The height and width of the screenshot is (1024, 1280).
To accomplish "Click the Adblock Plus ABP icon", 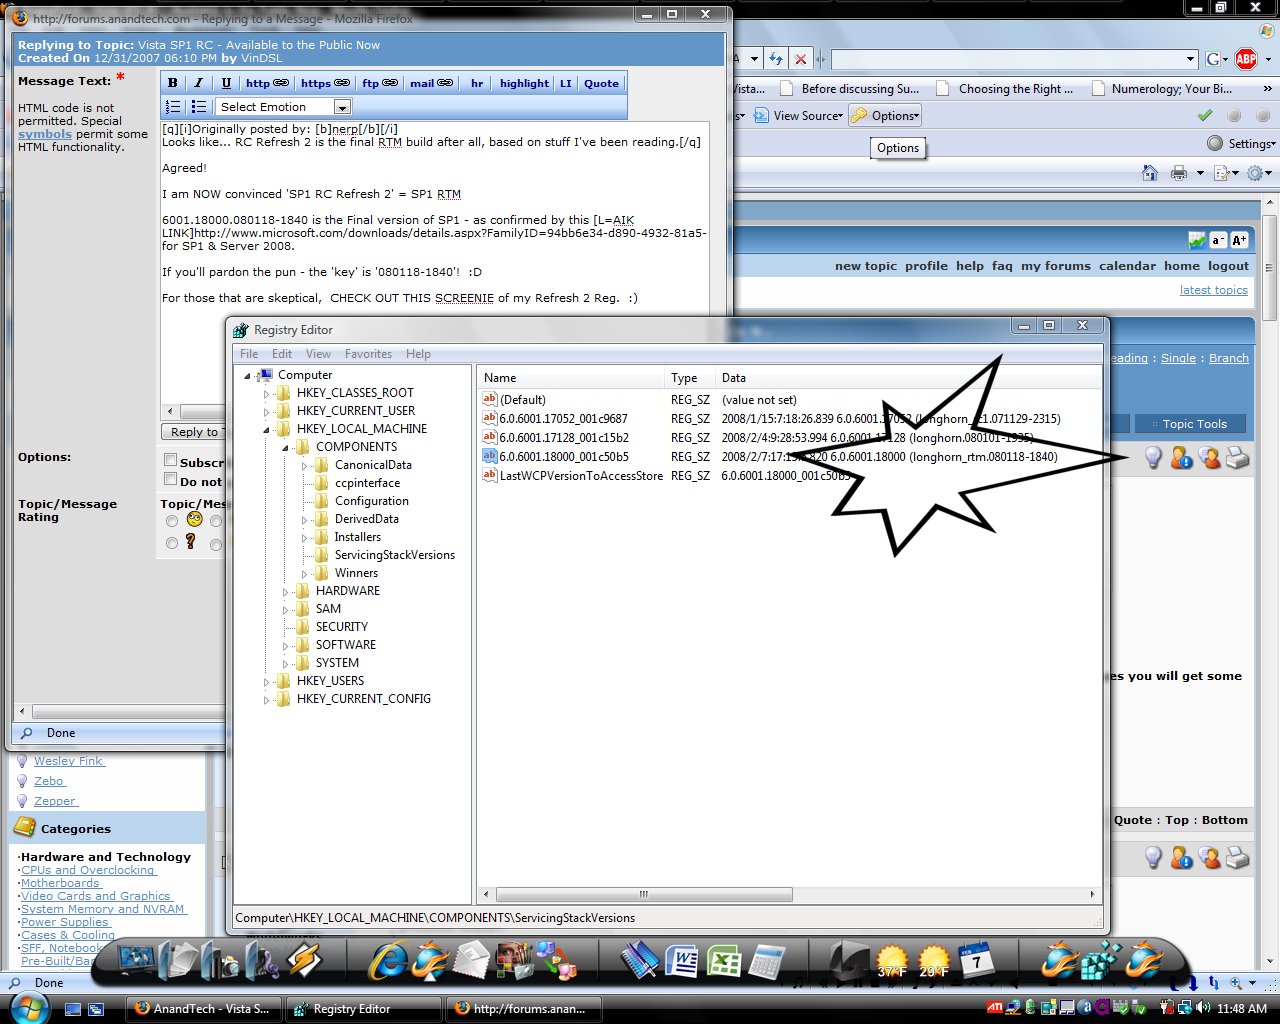I will point(1246,59).
